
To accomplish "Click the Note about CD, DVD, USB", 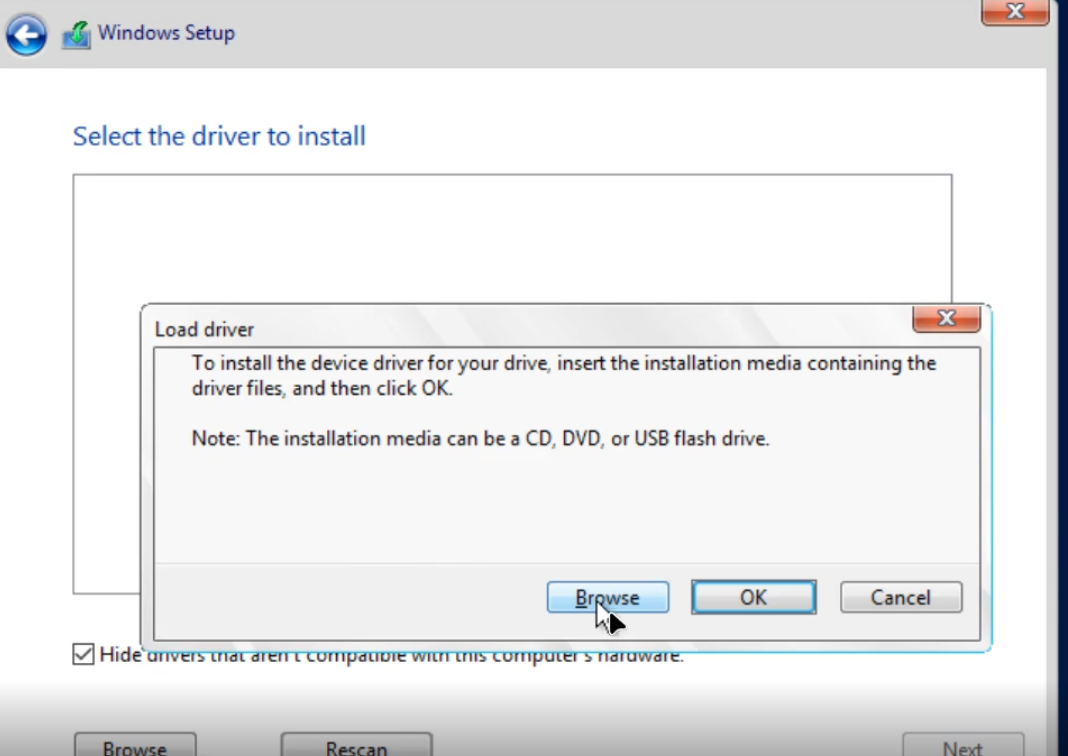I will coord(480,438).
